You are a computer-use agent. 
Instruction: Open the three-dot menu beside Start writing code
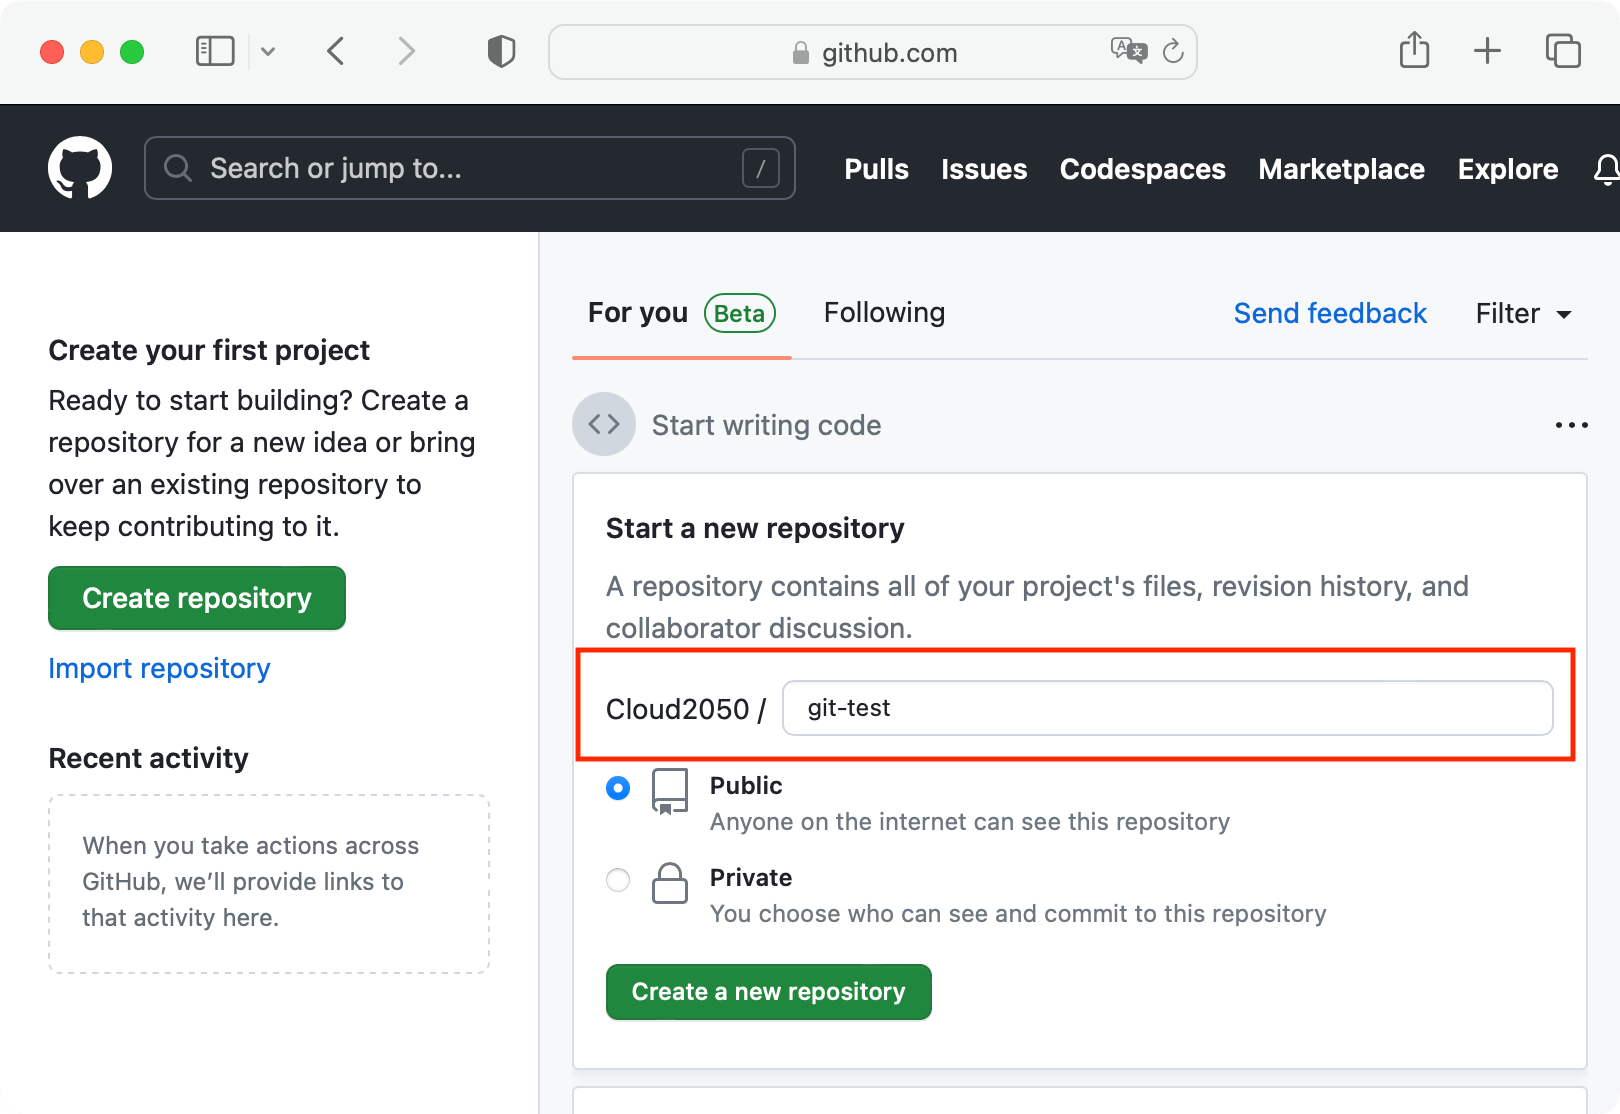pos(1571,425)
